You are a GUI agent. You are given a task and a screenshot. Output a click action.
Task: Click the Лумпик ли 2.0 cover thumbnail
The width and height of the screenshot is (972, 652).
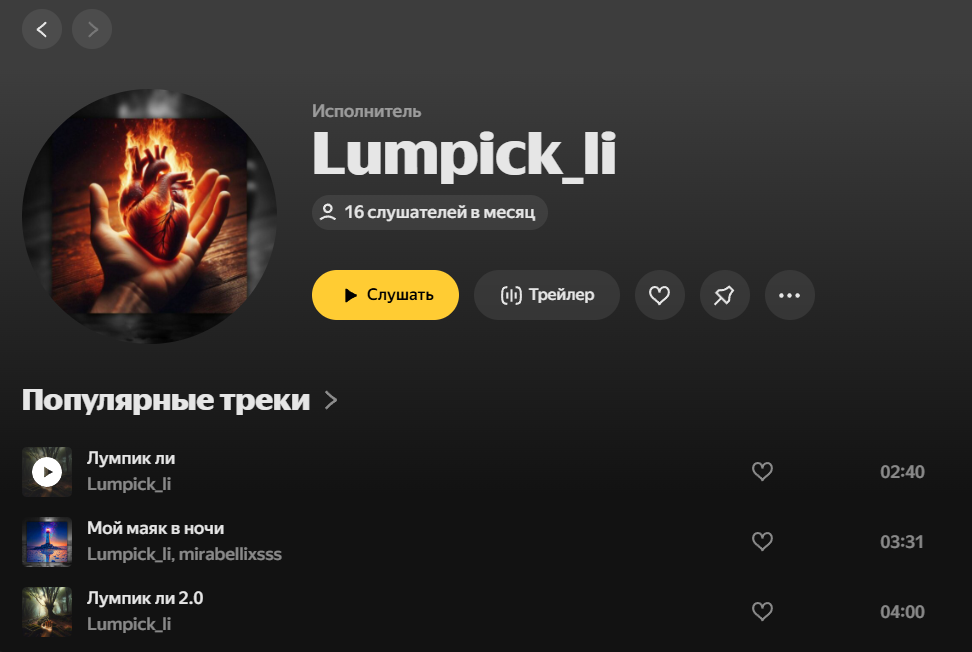pos(47,612)
